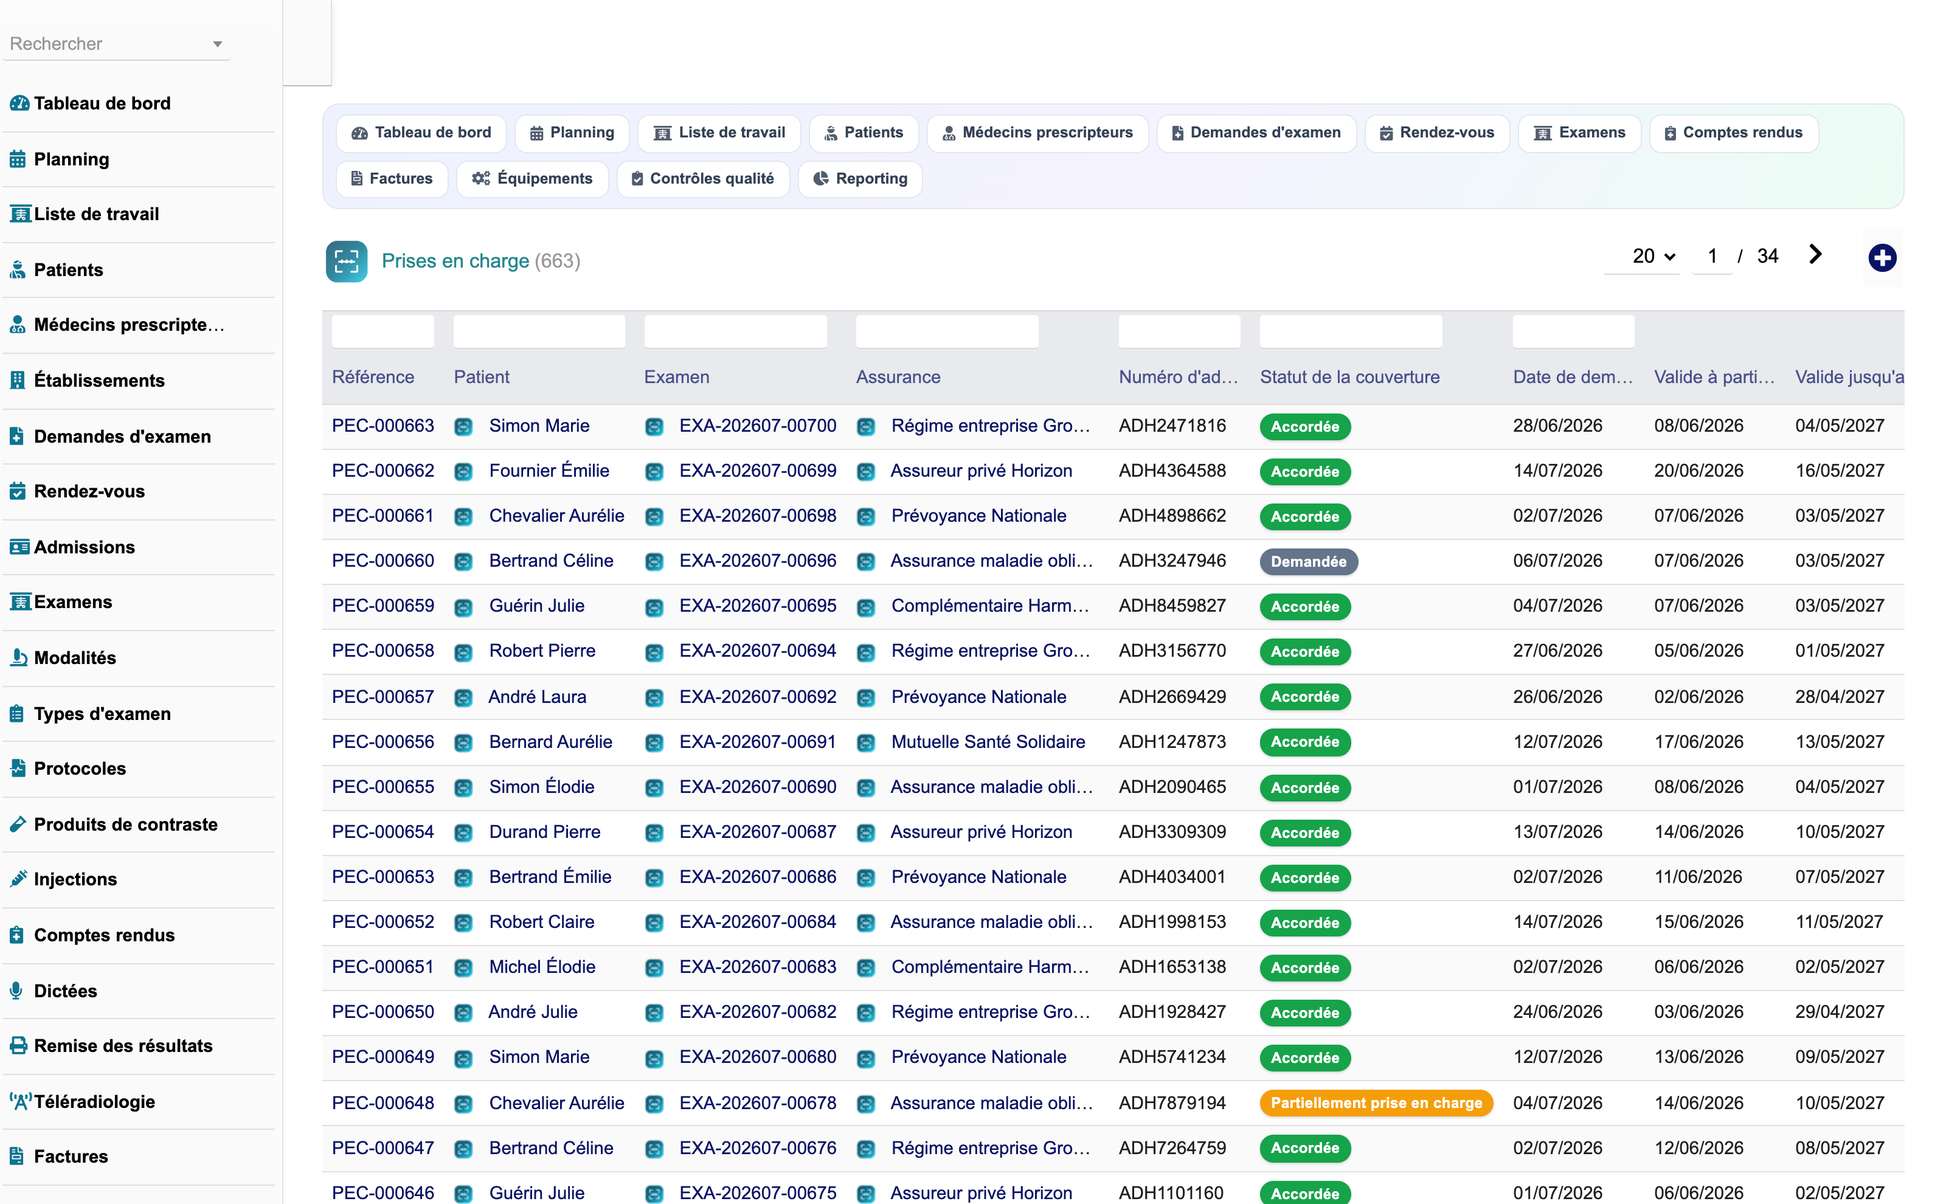Open the Contrôles qualité tab
The width and height of the screenshot is (1946, 1204).
703,179
